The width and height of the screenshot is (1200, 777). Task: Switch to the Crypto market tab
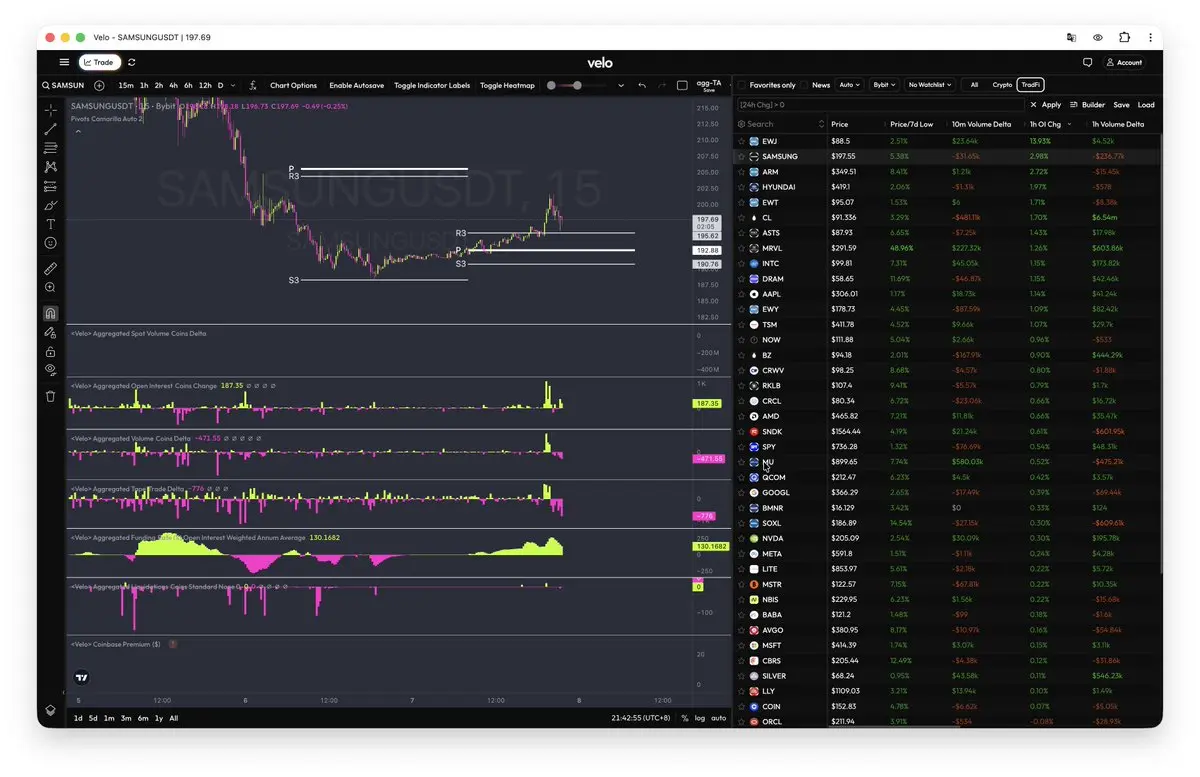[x=1002, y=85]
